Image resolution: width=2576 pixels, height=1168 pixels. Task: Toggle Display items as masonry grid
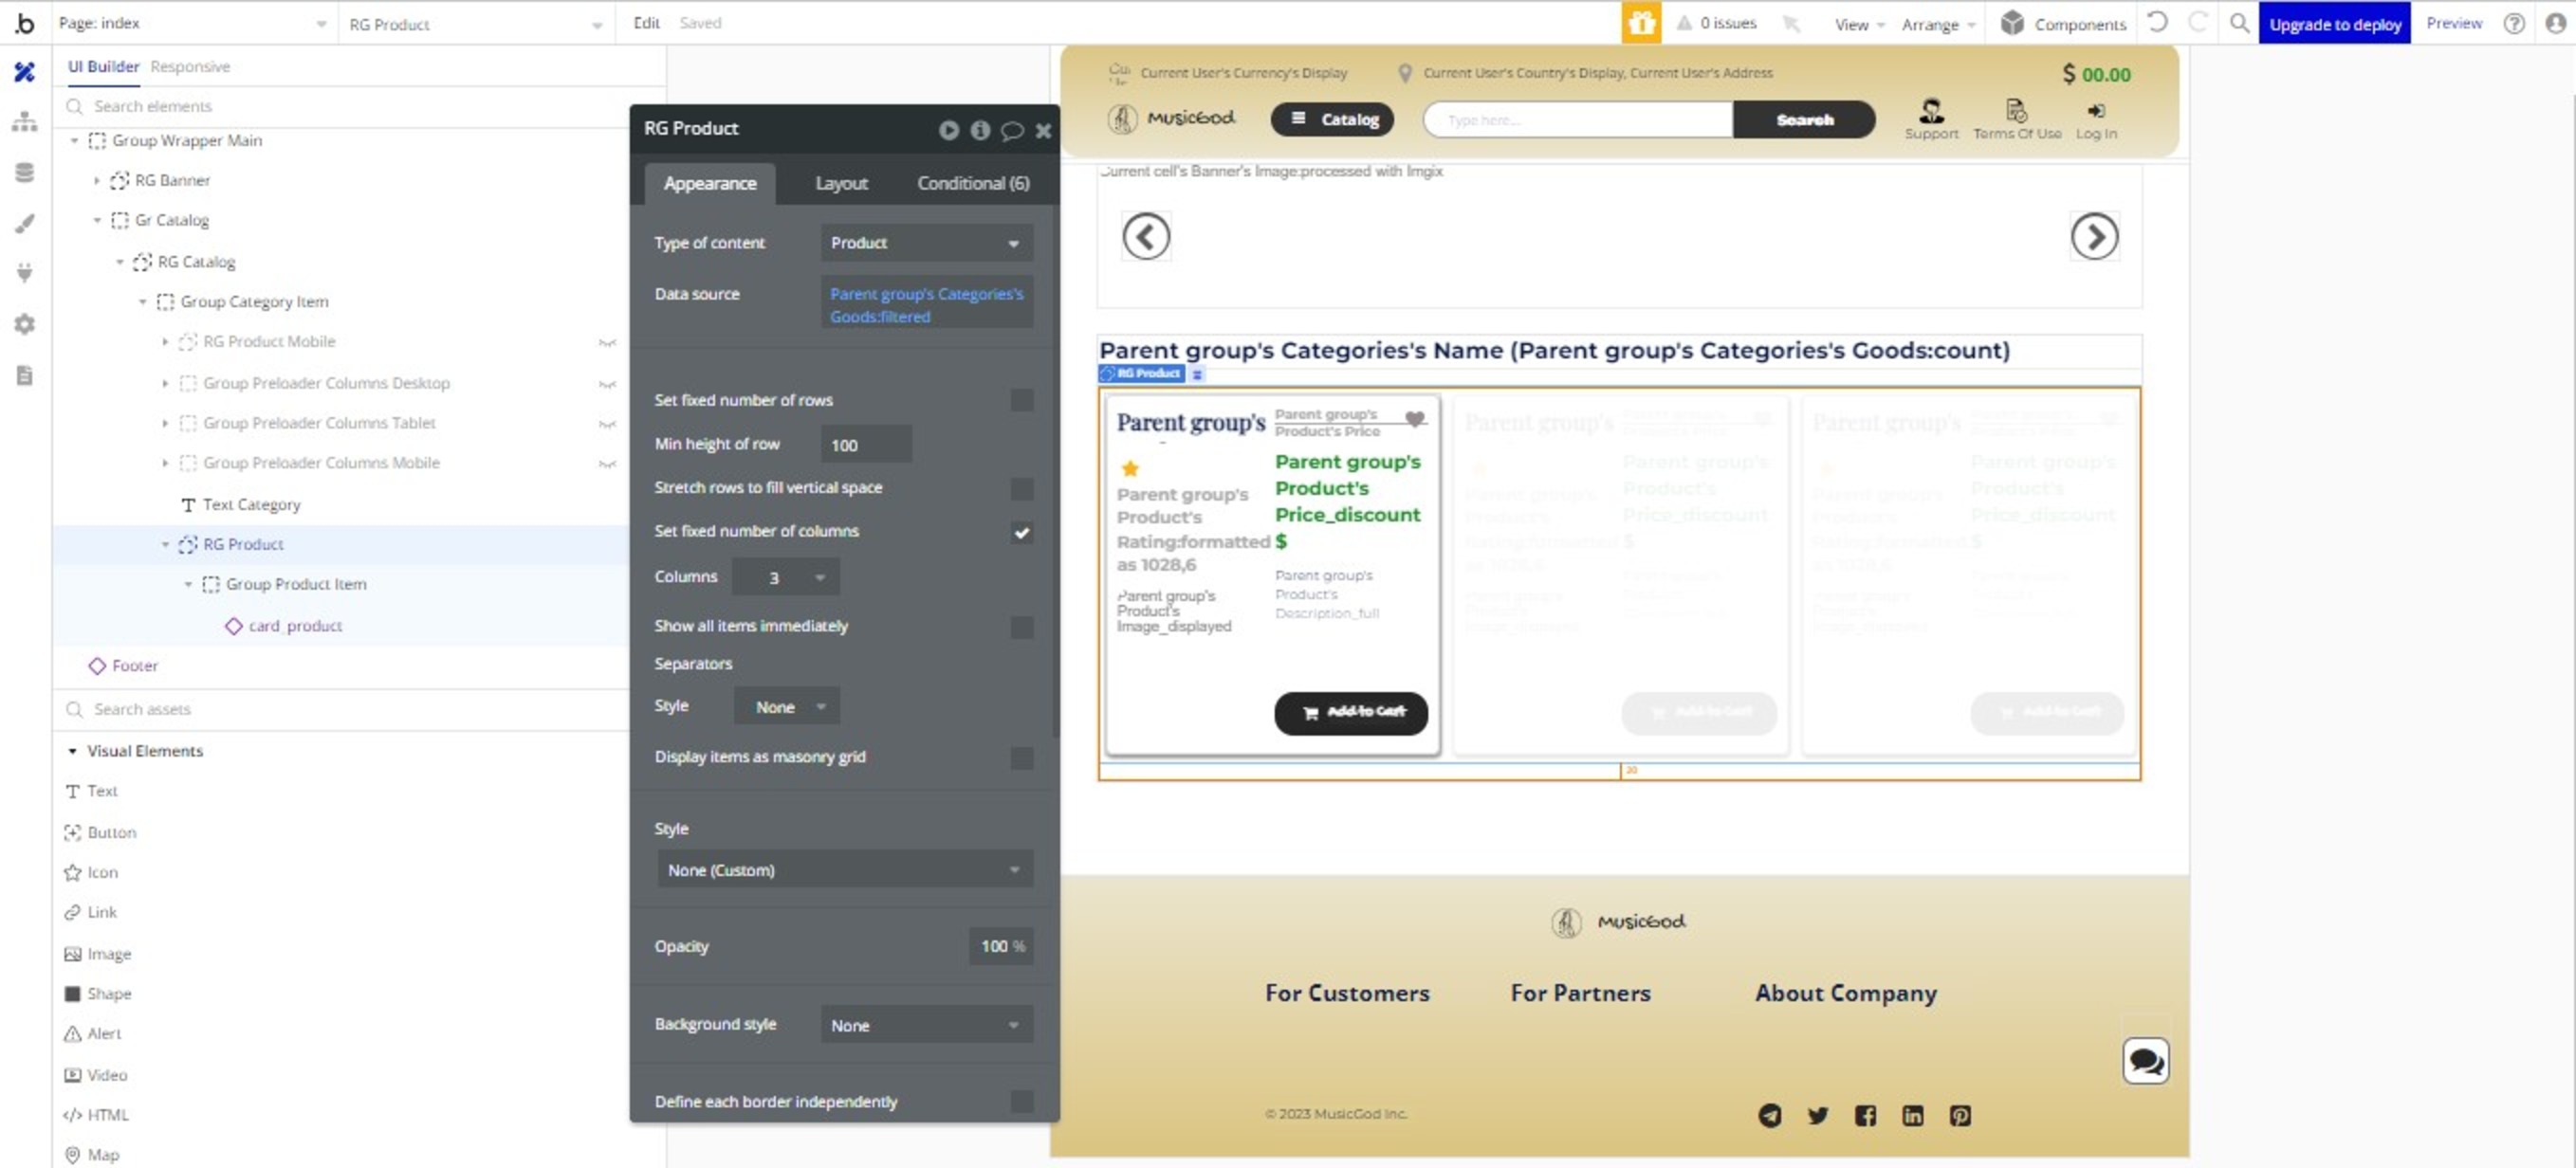[x=1021, y=758]
